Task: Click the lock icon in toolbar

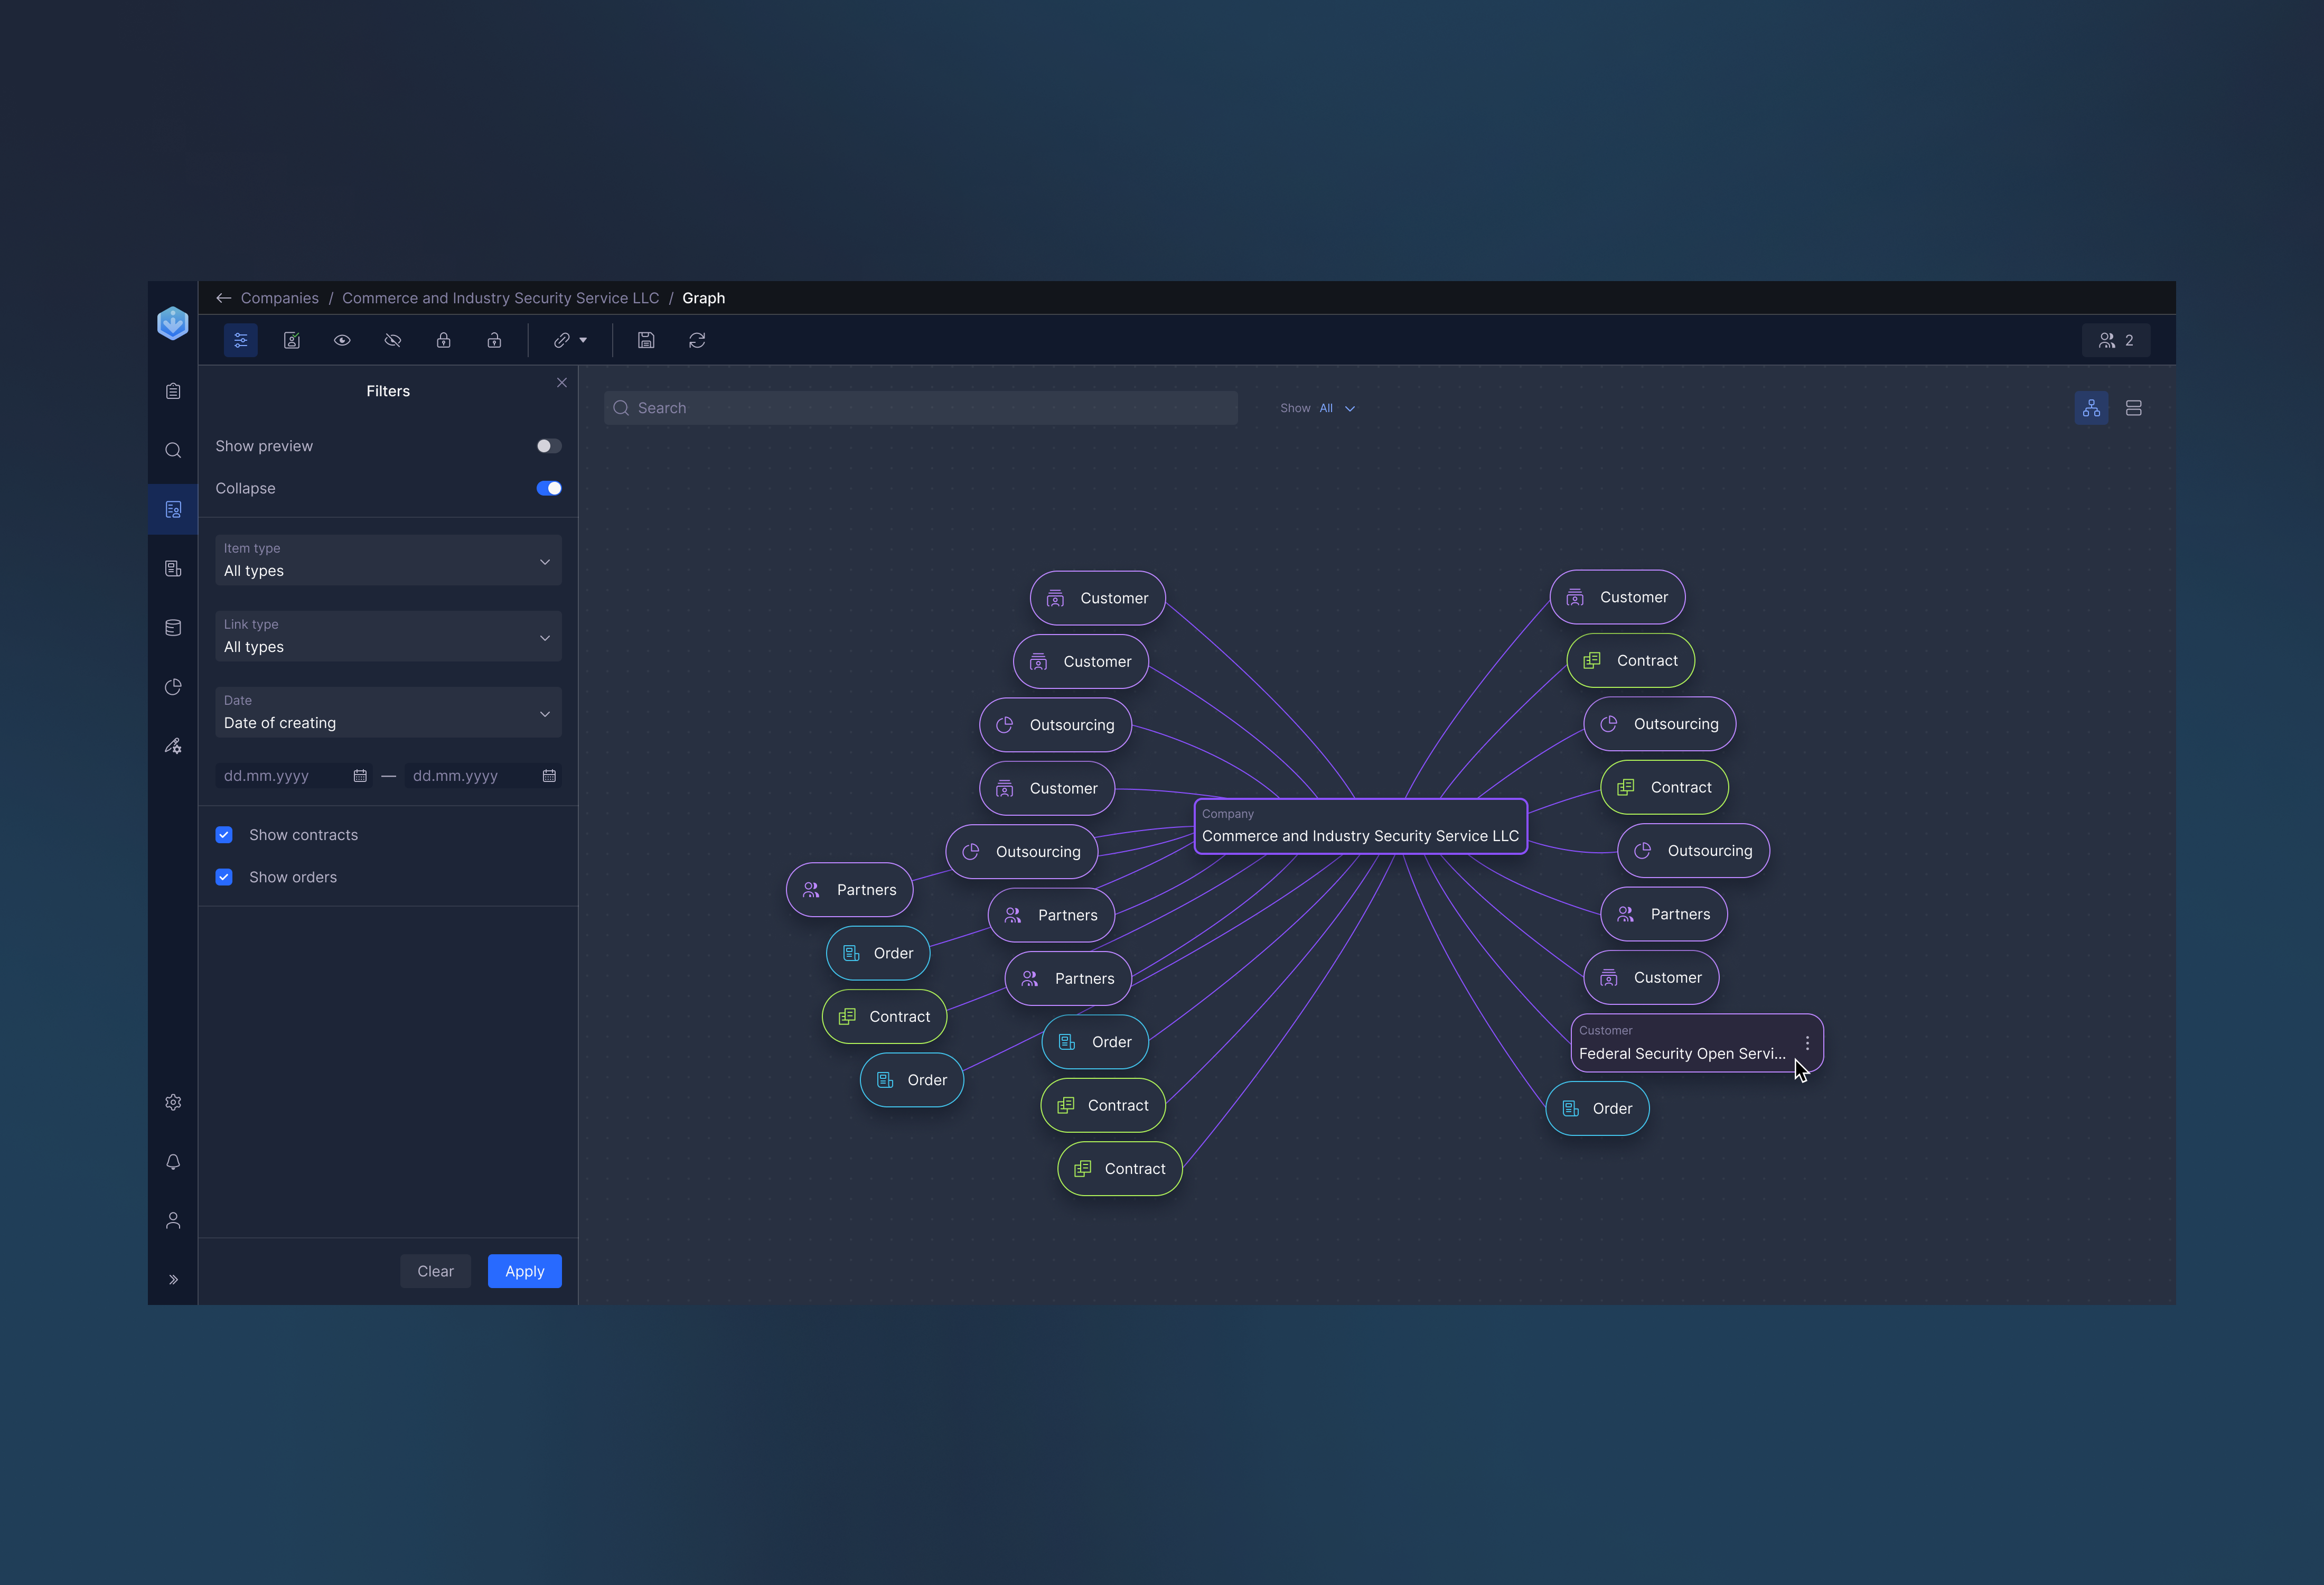Action: tap(444, 340)
